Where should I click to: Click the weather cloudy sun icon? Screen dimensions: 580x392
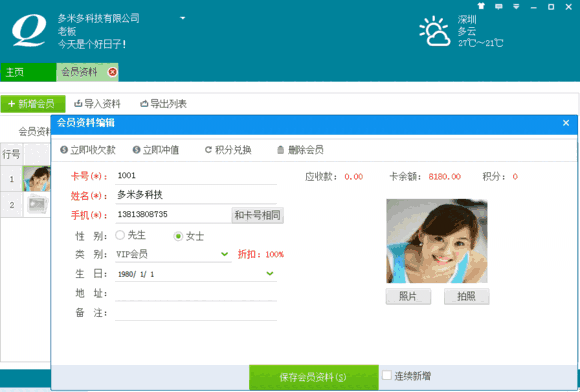pyautogui.click(x=435, y=31)
